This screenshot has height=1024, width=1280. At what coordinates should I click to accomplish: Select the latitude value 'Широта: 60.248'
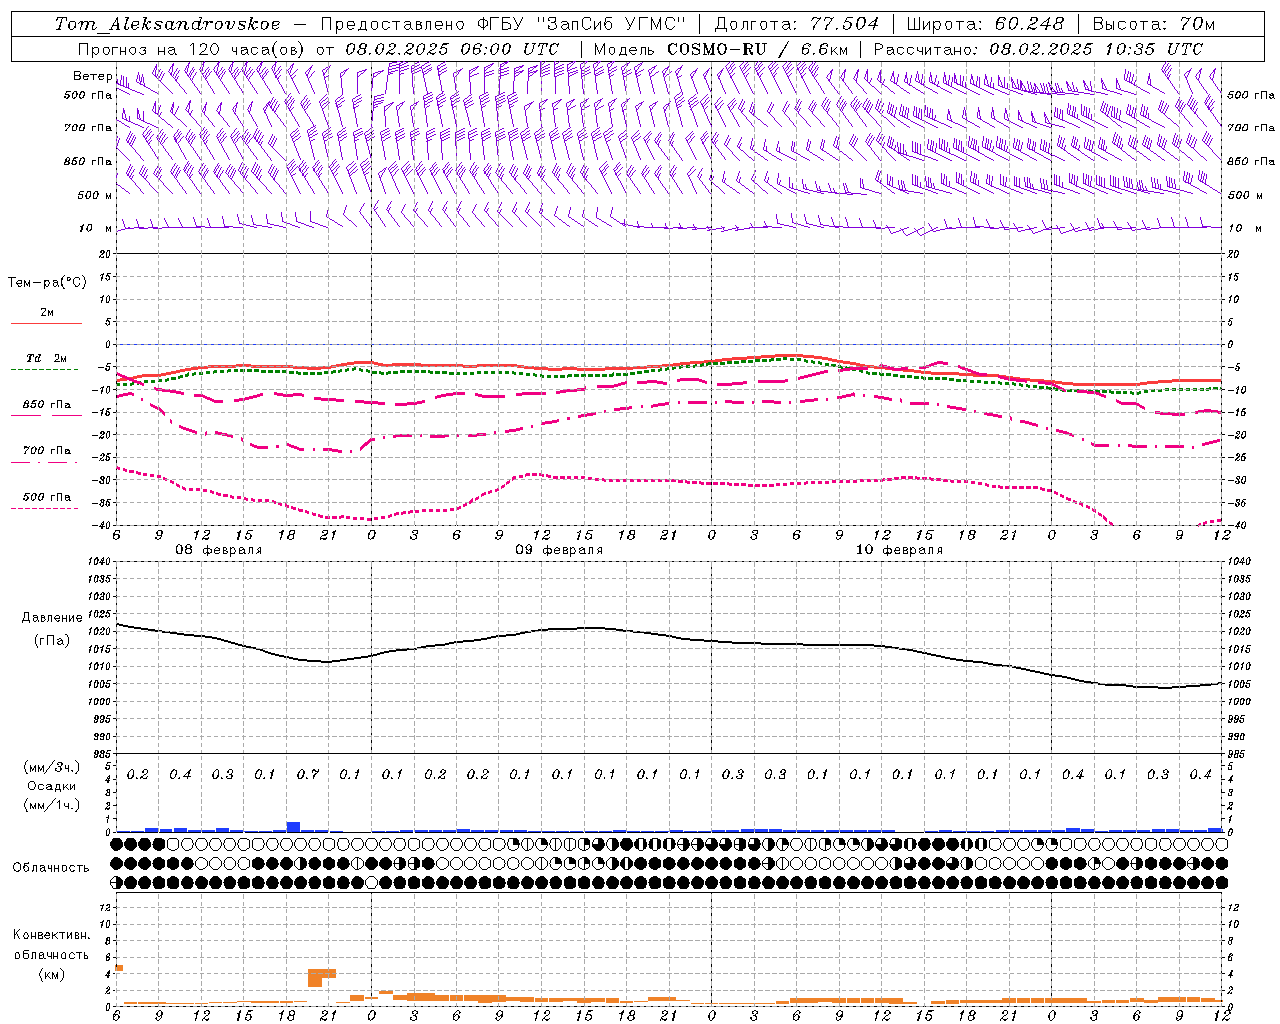coord(985,24)
